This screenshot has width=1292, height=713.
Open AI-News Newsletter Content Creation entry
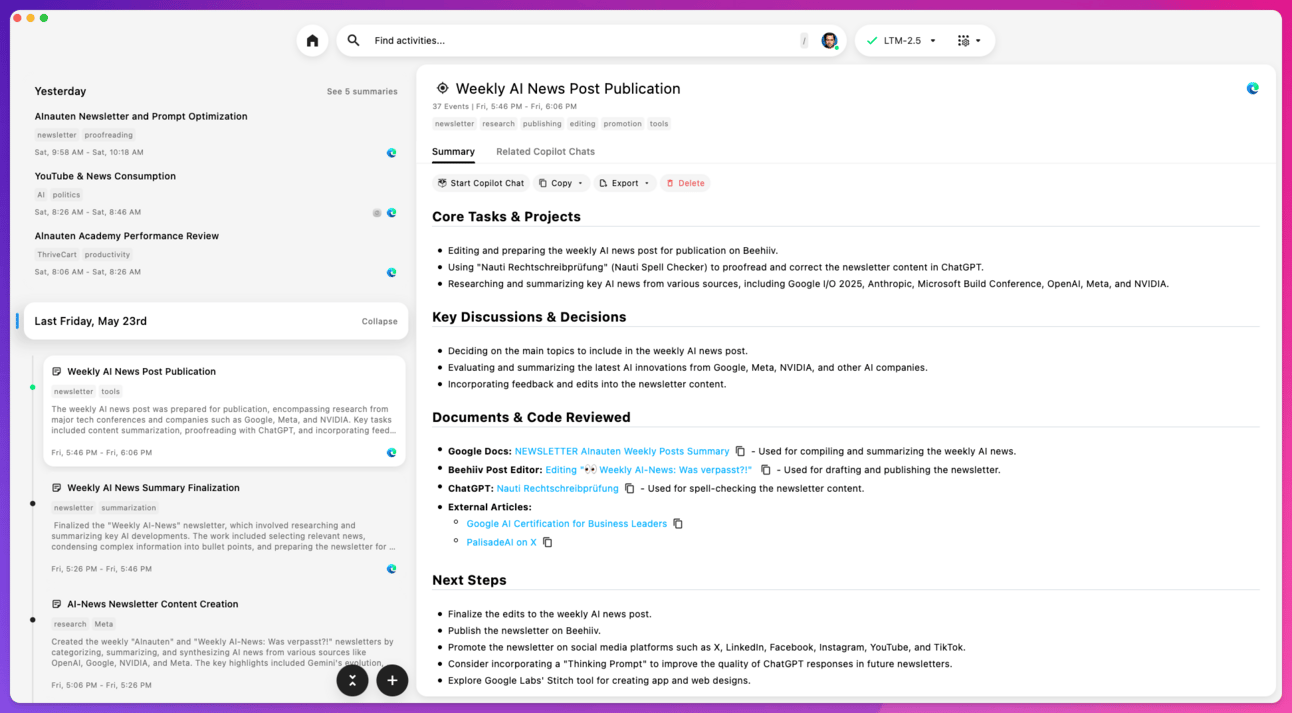point(152,604)
